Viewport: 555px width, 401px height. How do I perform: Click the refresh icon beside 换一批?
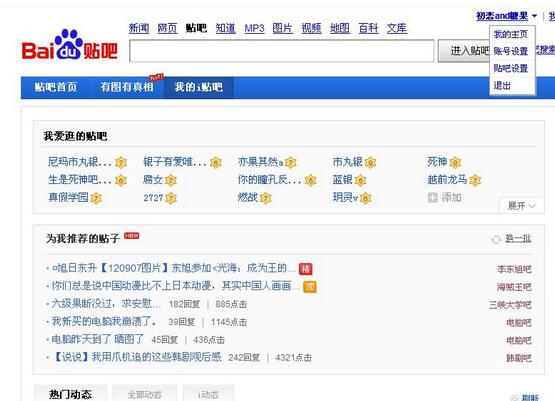pyautogui.click(x=496, y=240)
